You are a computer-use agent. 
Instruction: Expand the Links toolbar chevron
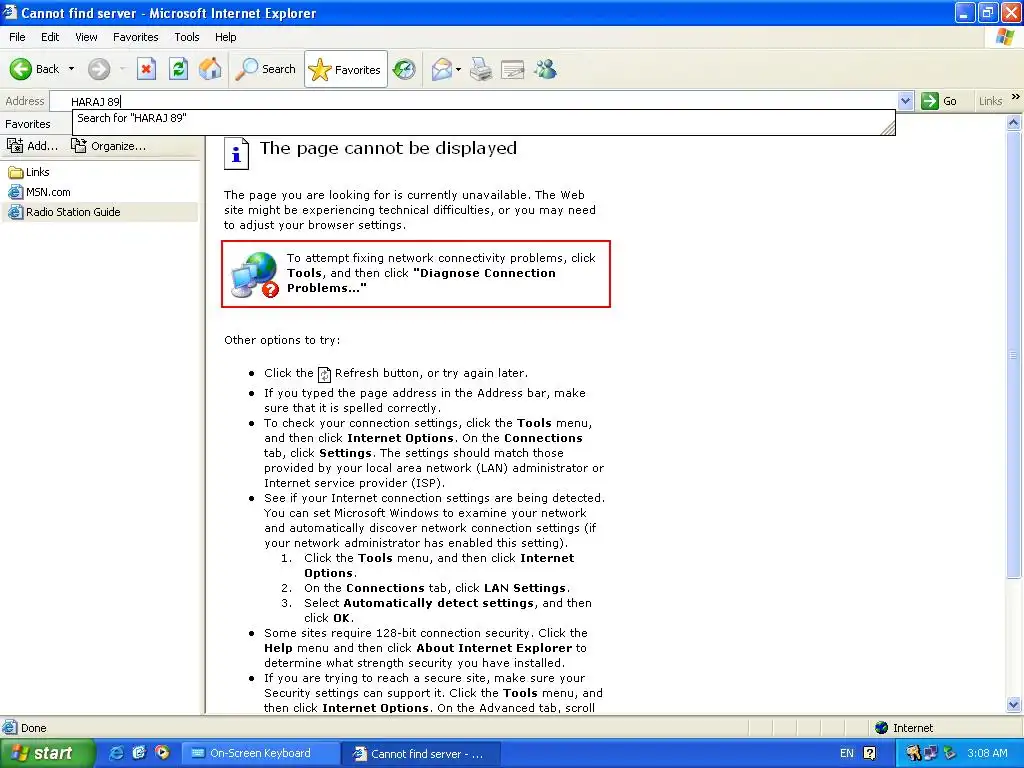[1016, 97]
